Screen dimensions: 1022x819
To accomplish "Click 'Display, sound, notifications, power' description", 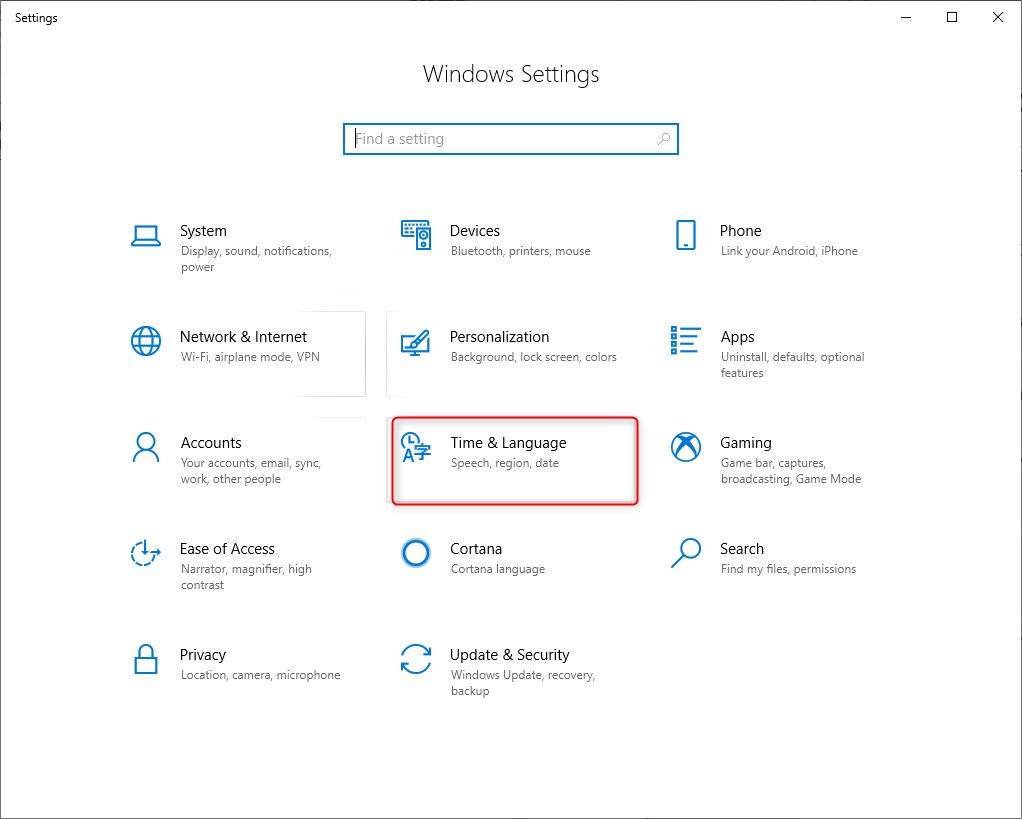I will click(256, 259).
